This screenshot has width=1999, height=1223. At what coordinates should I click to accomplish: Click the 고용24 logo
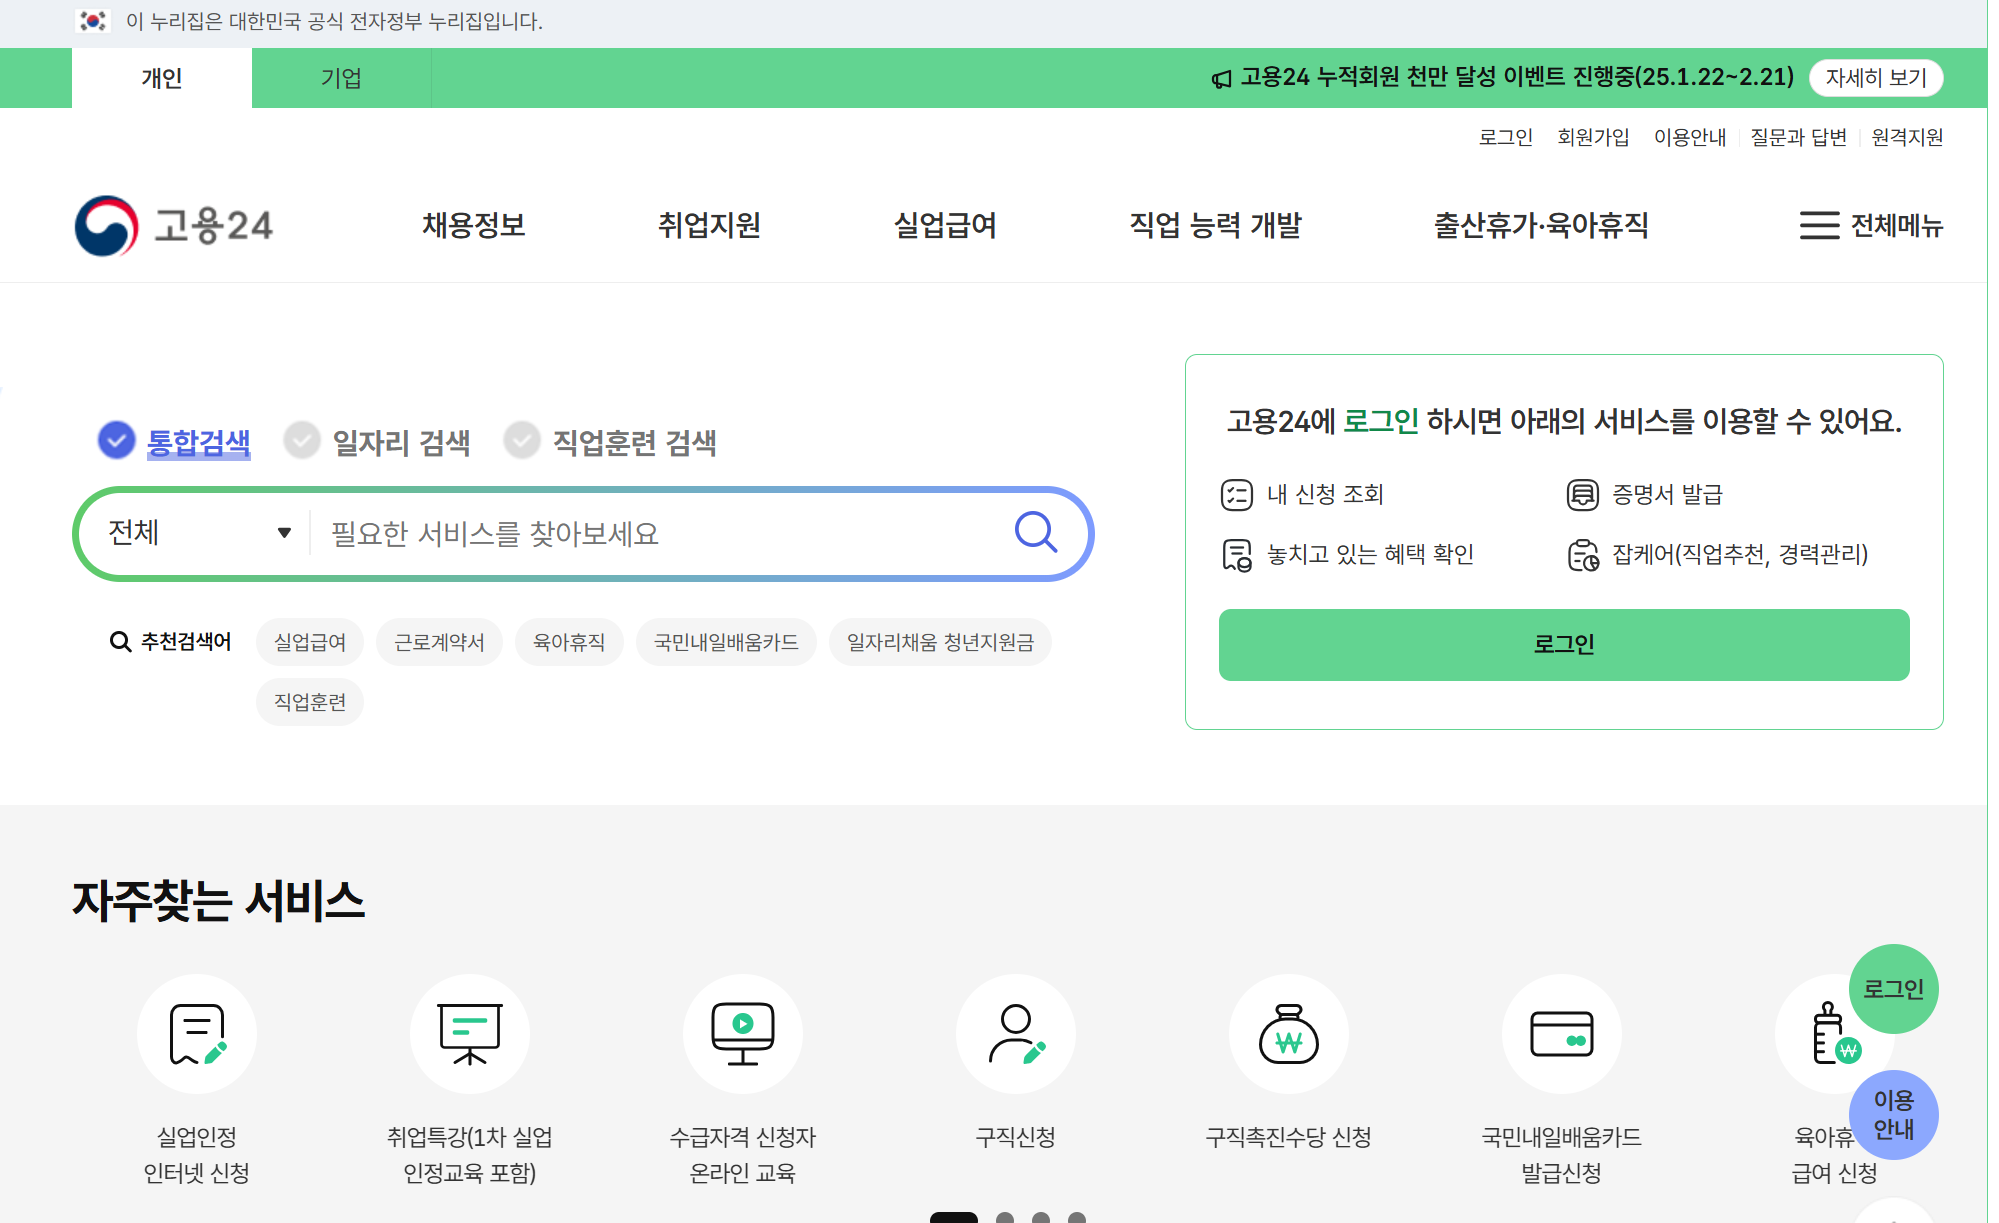click(x=174, y=226)
